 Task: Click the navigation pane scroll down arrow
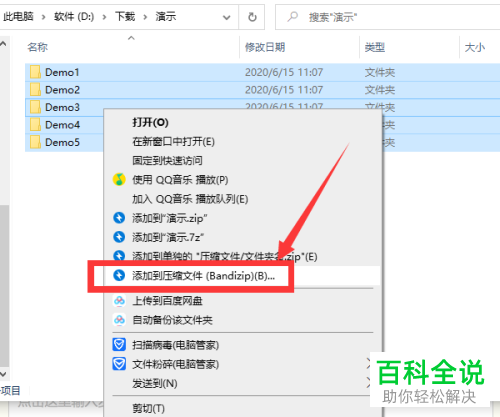[x=3, y=374]
